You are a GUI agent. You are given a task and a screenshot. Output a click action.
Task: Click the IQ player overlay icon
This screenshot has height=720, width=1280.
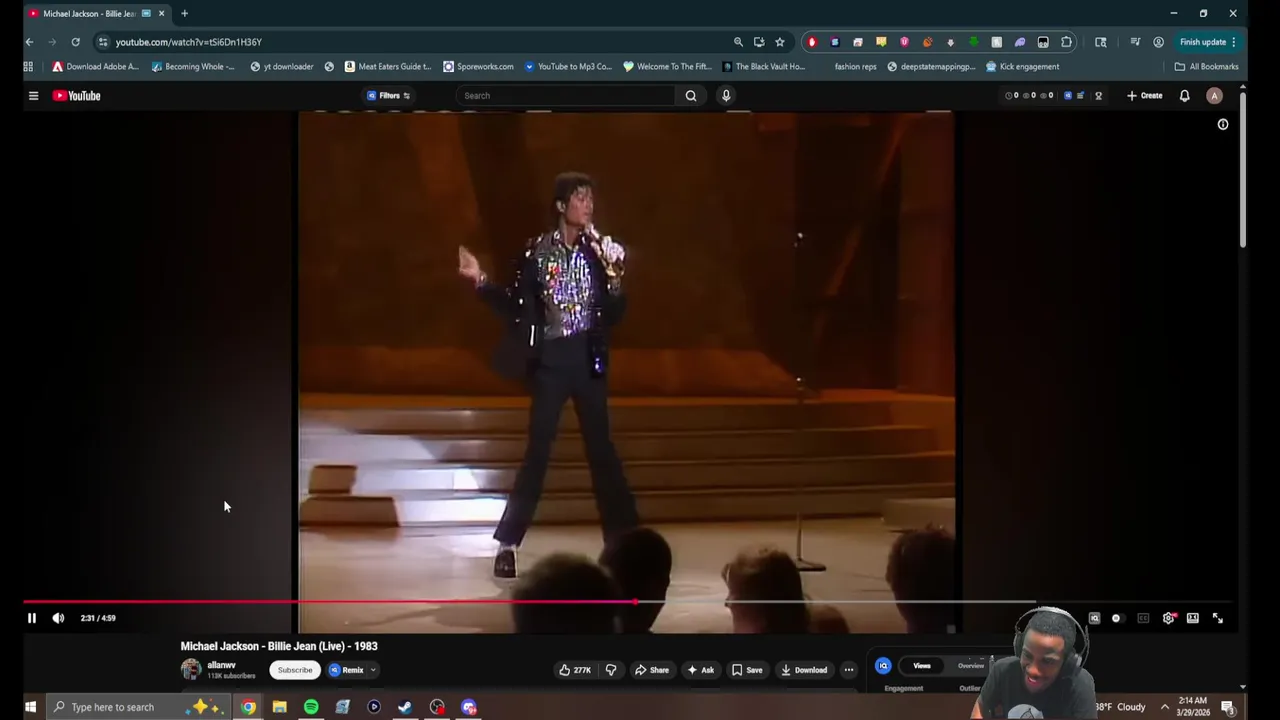[1094, 618]
